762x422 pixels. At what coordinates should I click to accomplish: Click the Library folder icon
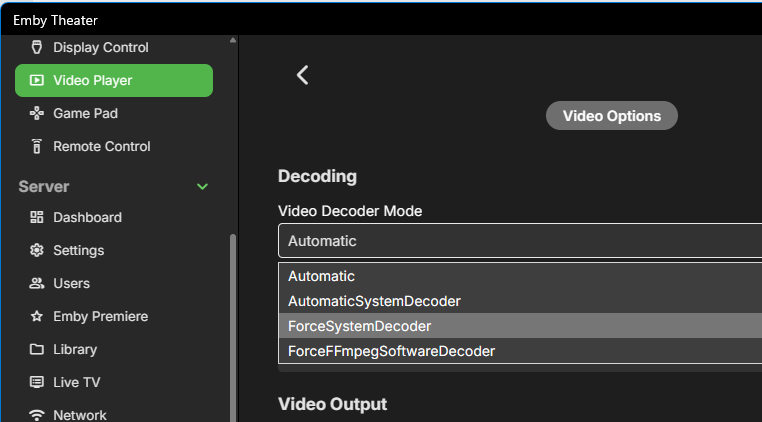coord(37,349)
